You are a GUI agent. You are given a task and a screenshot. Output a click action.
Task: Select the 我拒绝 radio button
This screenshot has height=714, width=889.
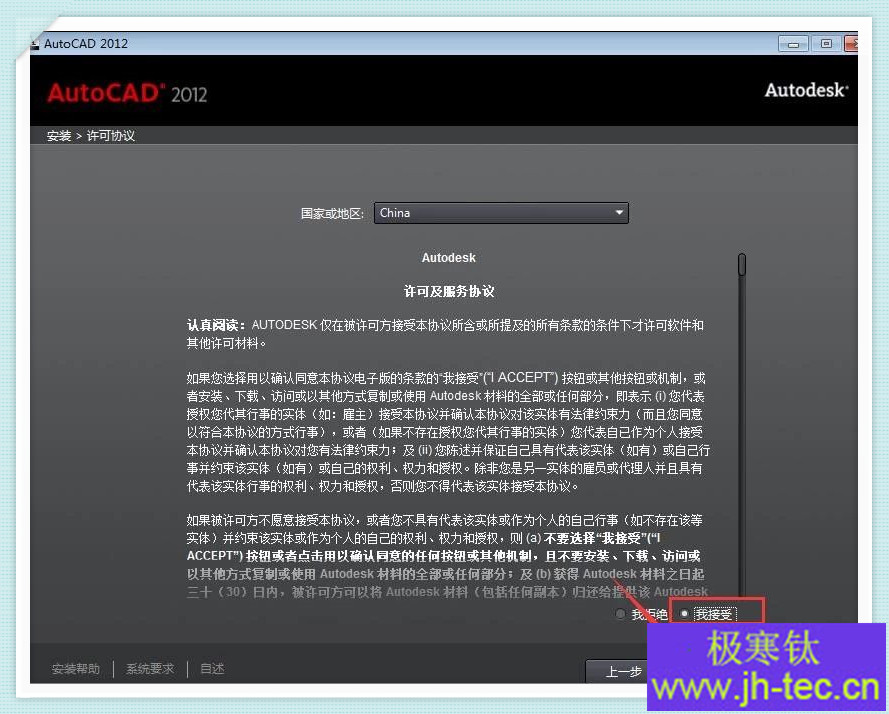coord(620,614)
